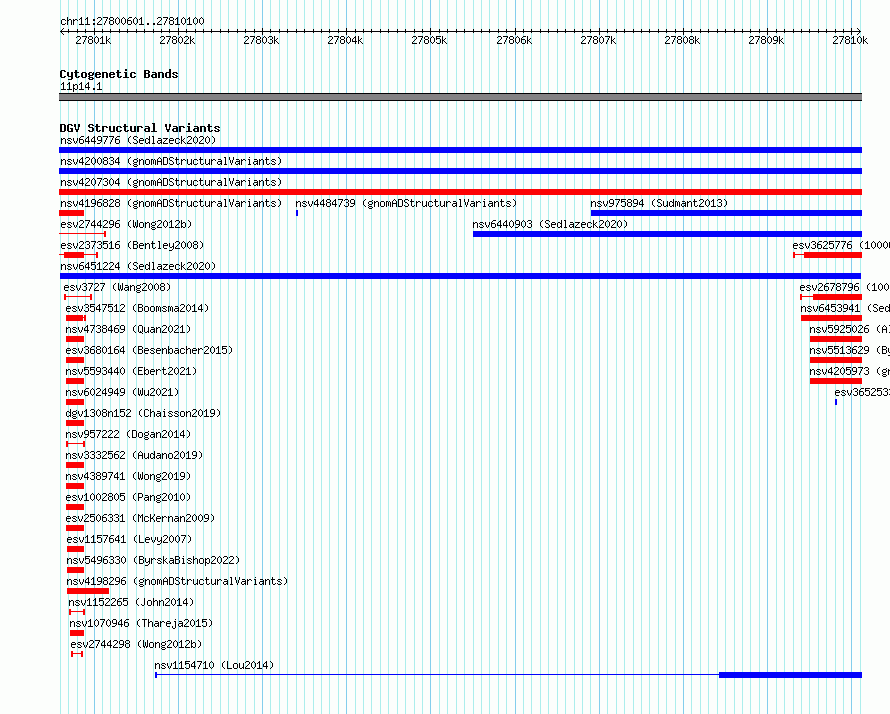This screenshot has width=890, height=714.
Task: Click nsv5593440 (Ebert2021) label
Action: pos(131,371)
